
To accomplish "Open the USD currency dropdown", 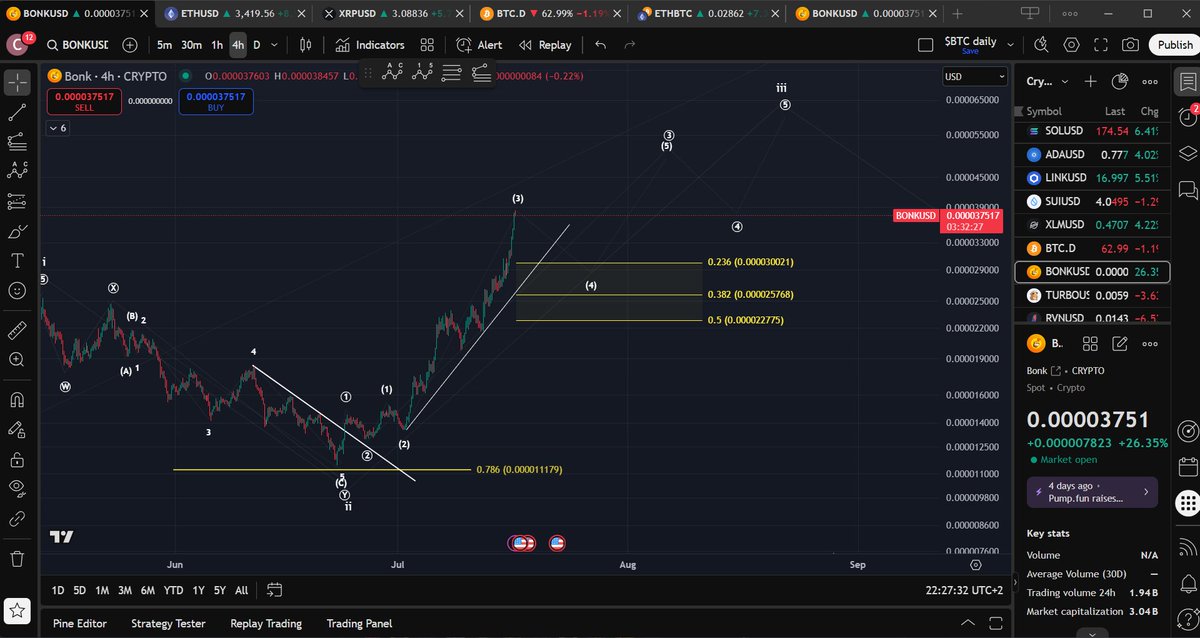I will tap(975, 77).
